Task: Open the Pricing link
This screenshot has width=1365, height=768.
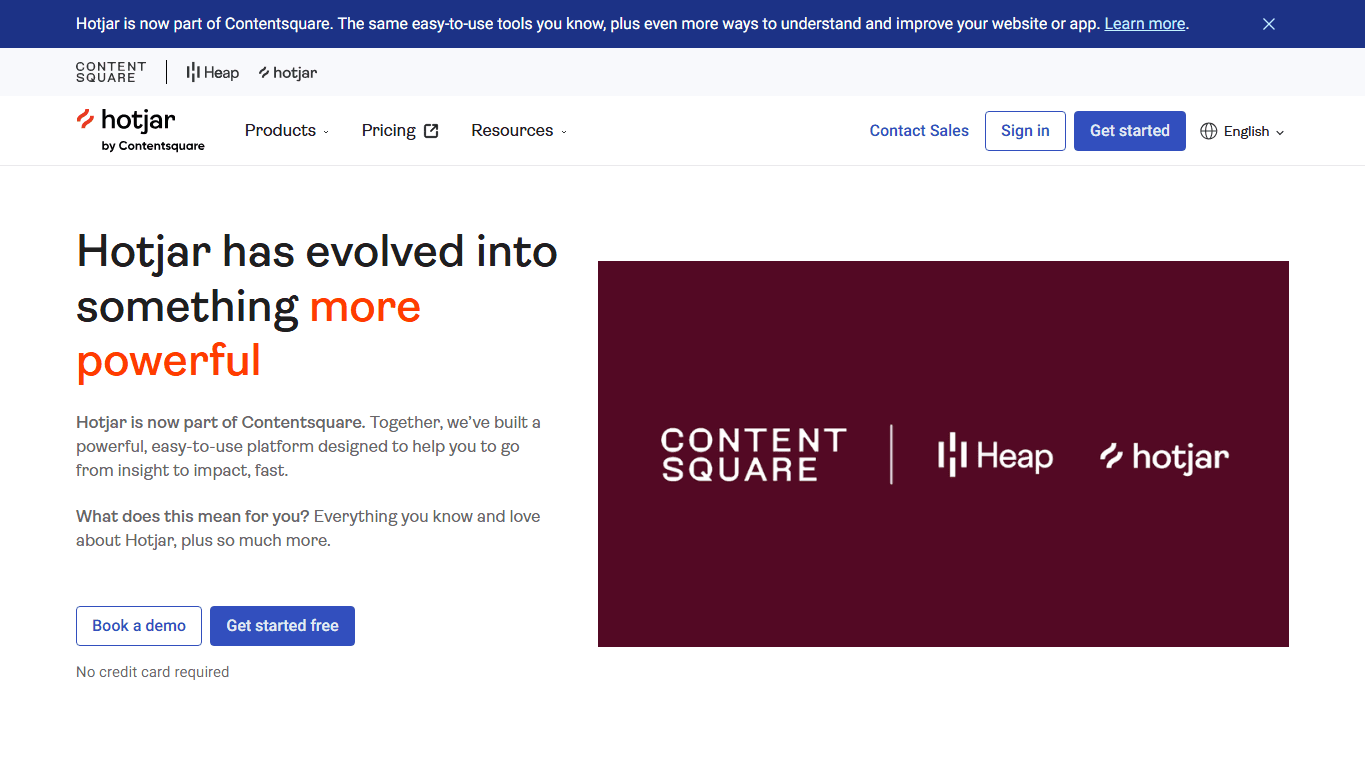Action: 400,131
